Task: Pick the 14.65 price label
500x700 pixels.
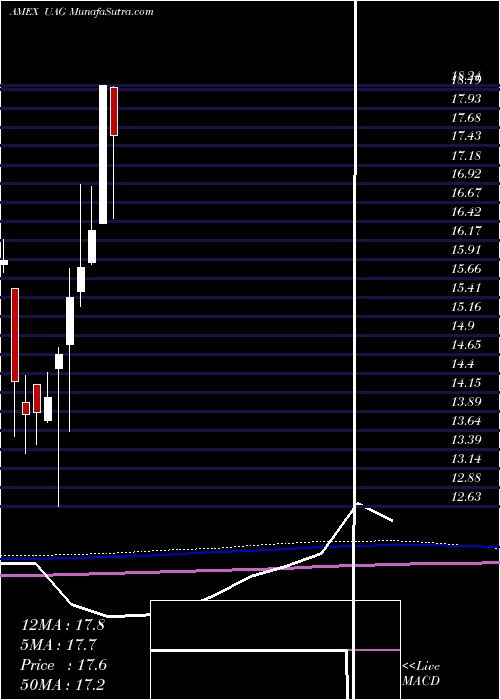Action: pyautogui.click(x=466, y=345)
